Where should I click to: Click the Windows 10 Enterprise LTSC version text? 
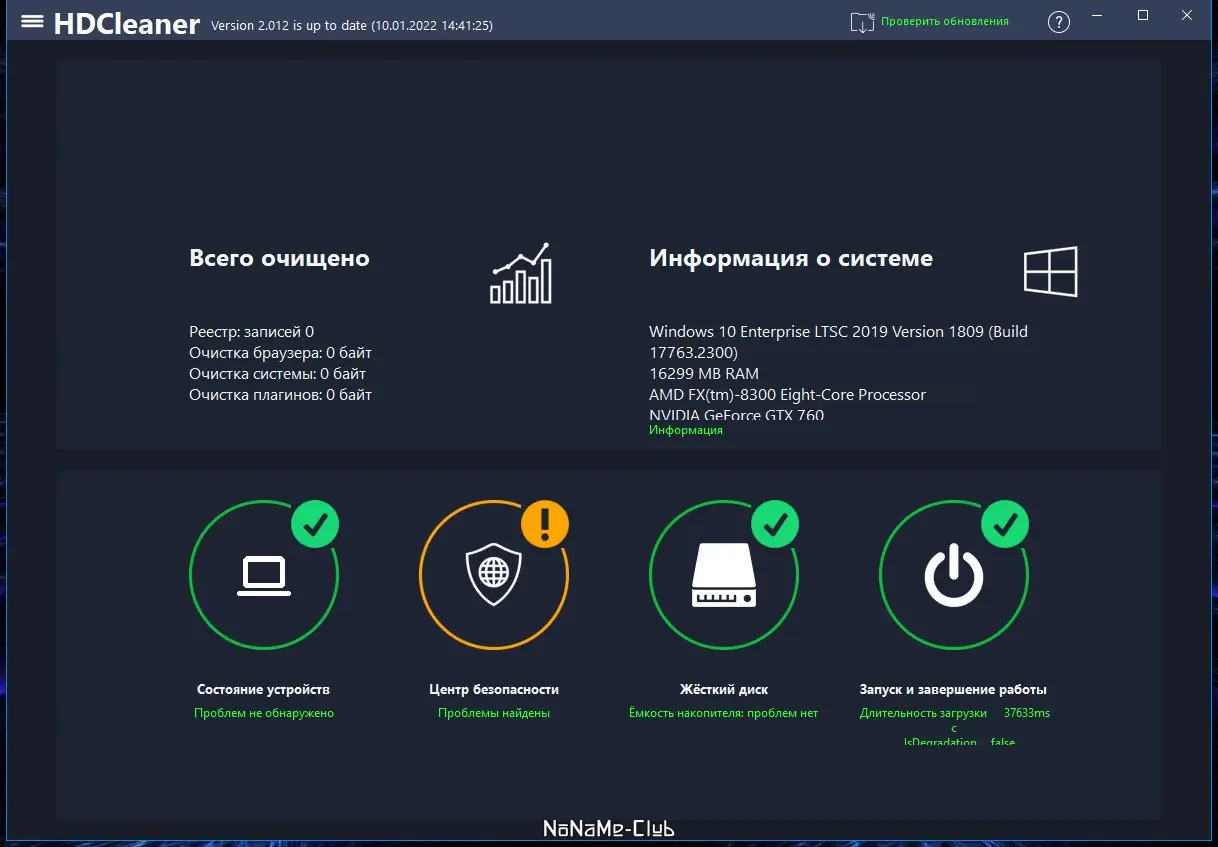(838, 341)
